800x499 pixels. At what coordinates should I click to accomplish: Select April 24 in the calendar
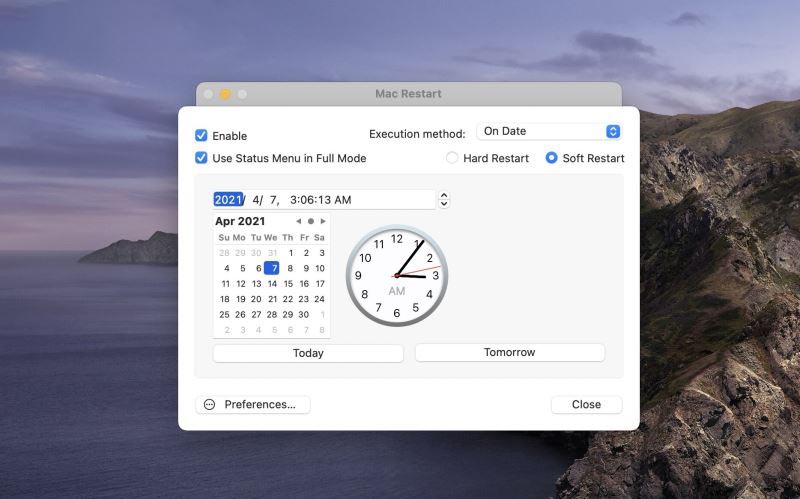coord(319,299)
